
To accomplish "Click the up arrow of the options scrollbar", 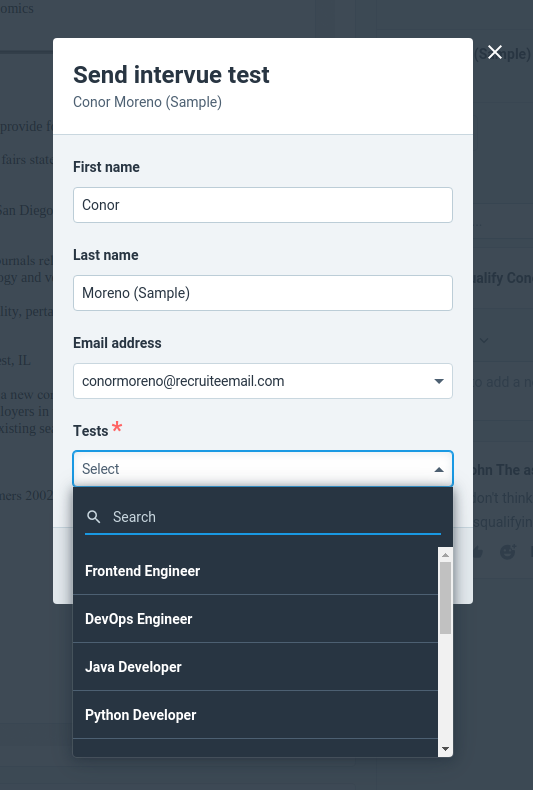I will [445, 555].
